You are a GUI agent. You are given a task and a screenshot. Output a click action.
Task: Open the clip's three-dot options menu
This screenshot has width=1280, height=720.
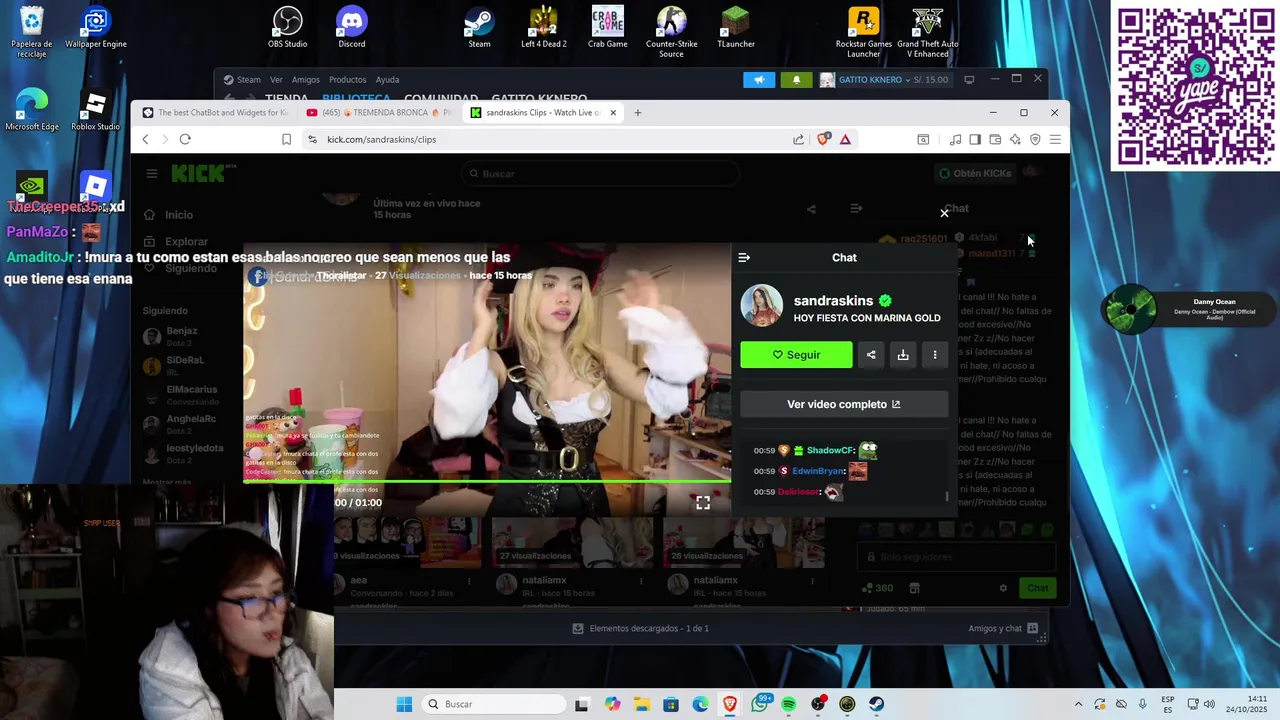935,355
